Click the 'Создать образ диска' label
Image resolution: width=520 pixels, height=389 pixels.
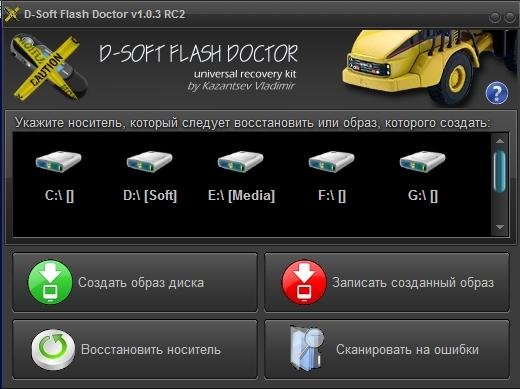(x=141, y=283)
